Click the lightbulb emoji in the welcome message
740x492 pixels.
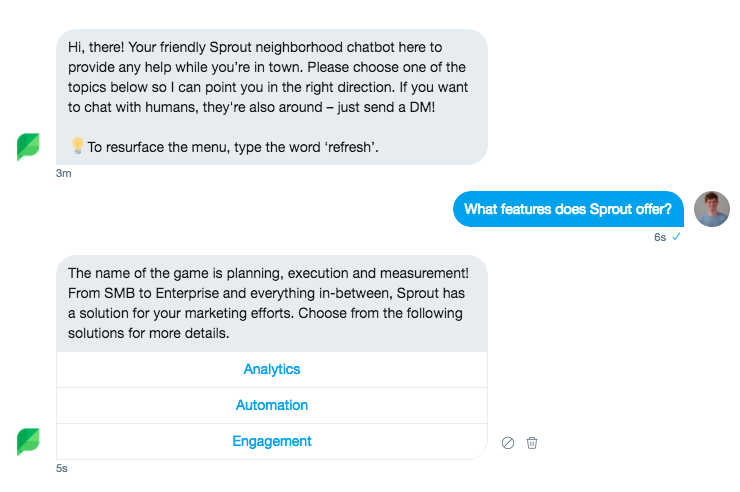coord(77,146)
